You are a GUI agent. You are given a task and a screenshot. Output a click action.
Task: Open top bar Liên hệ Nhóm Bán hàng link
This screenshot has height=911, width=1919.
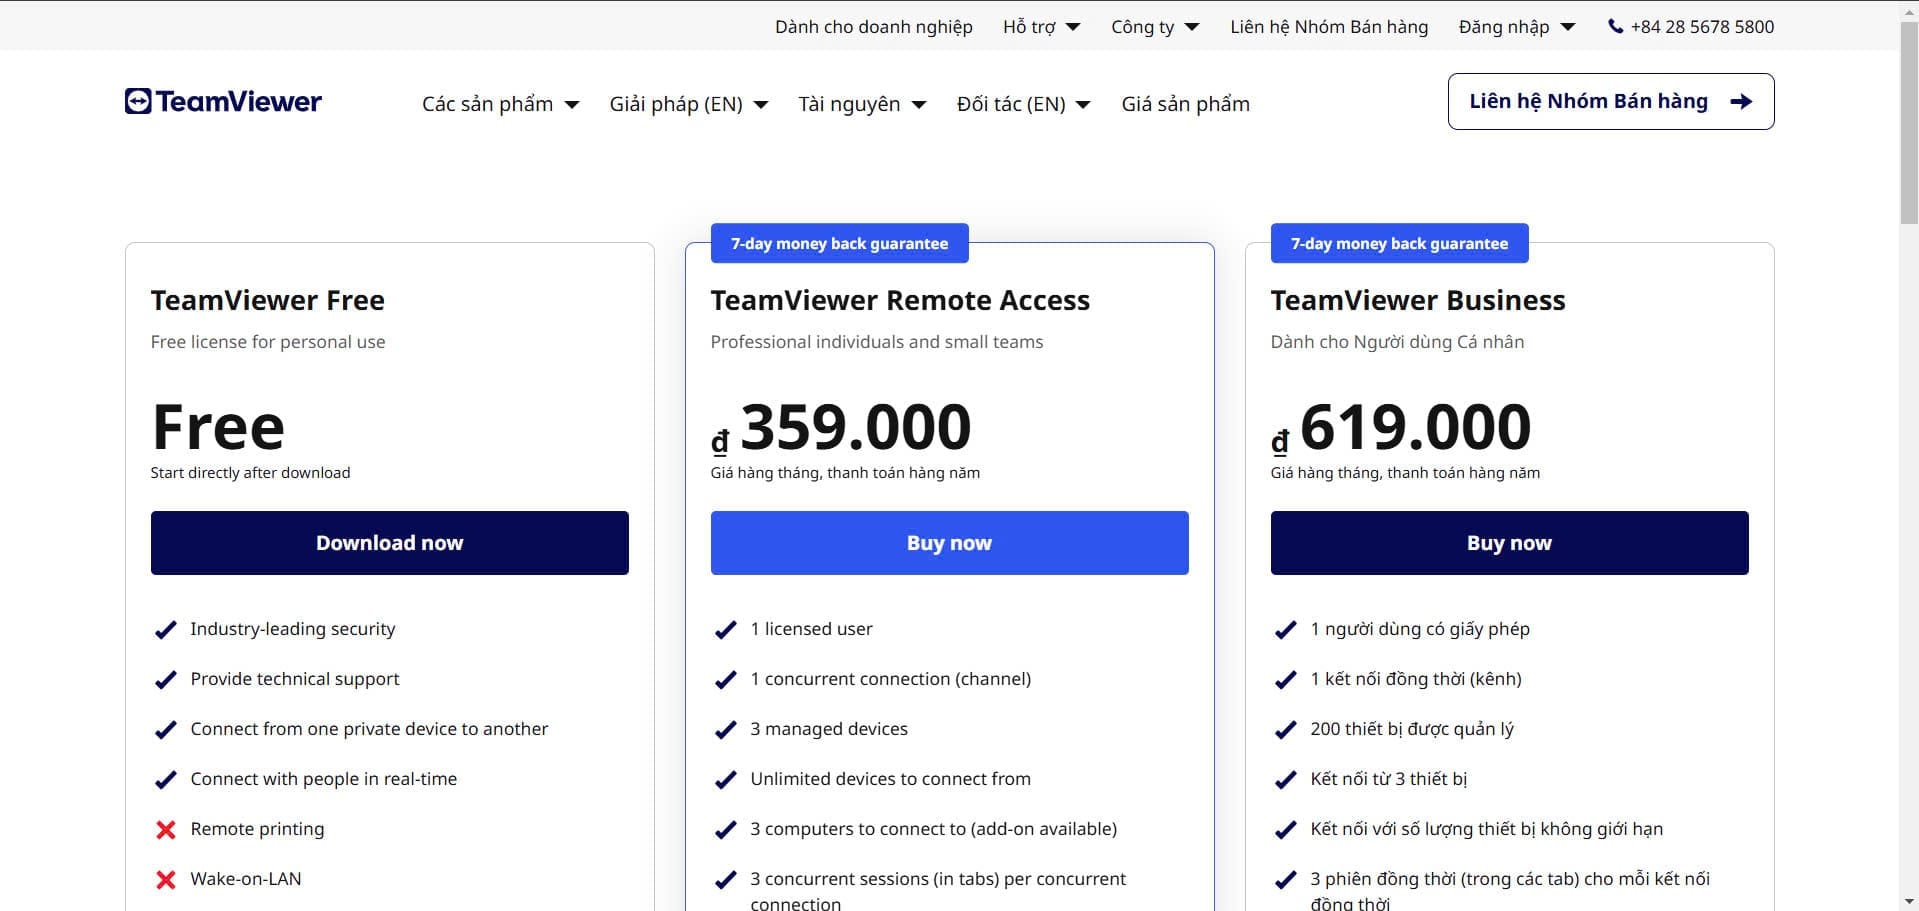[x=1329, y=27]
